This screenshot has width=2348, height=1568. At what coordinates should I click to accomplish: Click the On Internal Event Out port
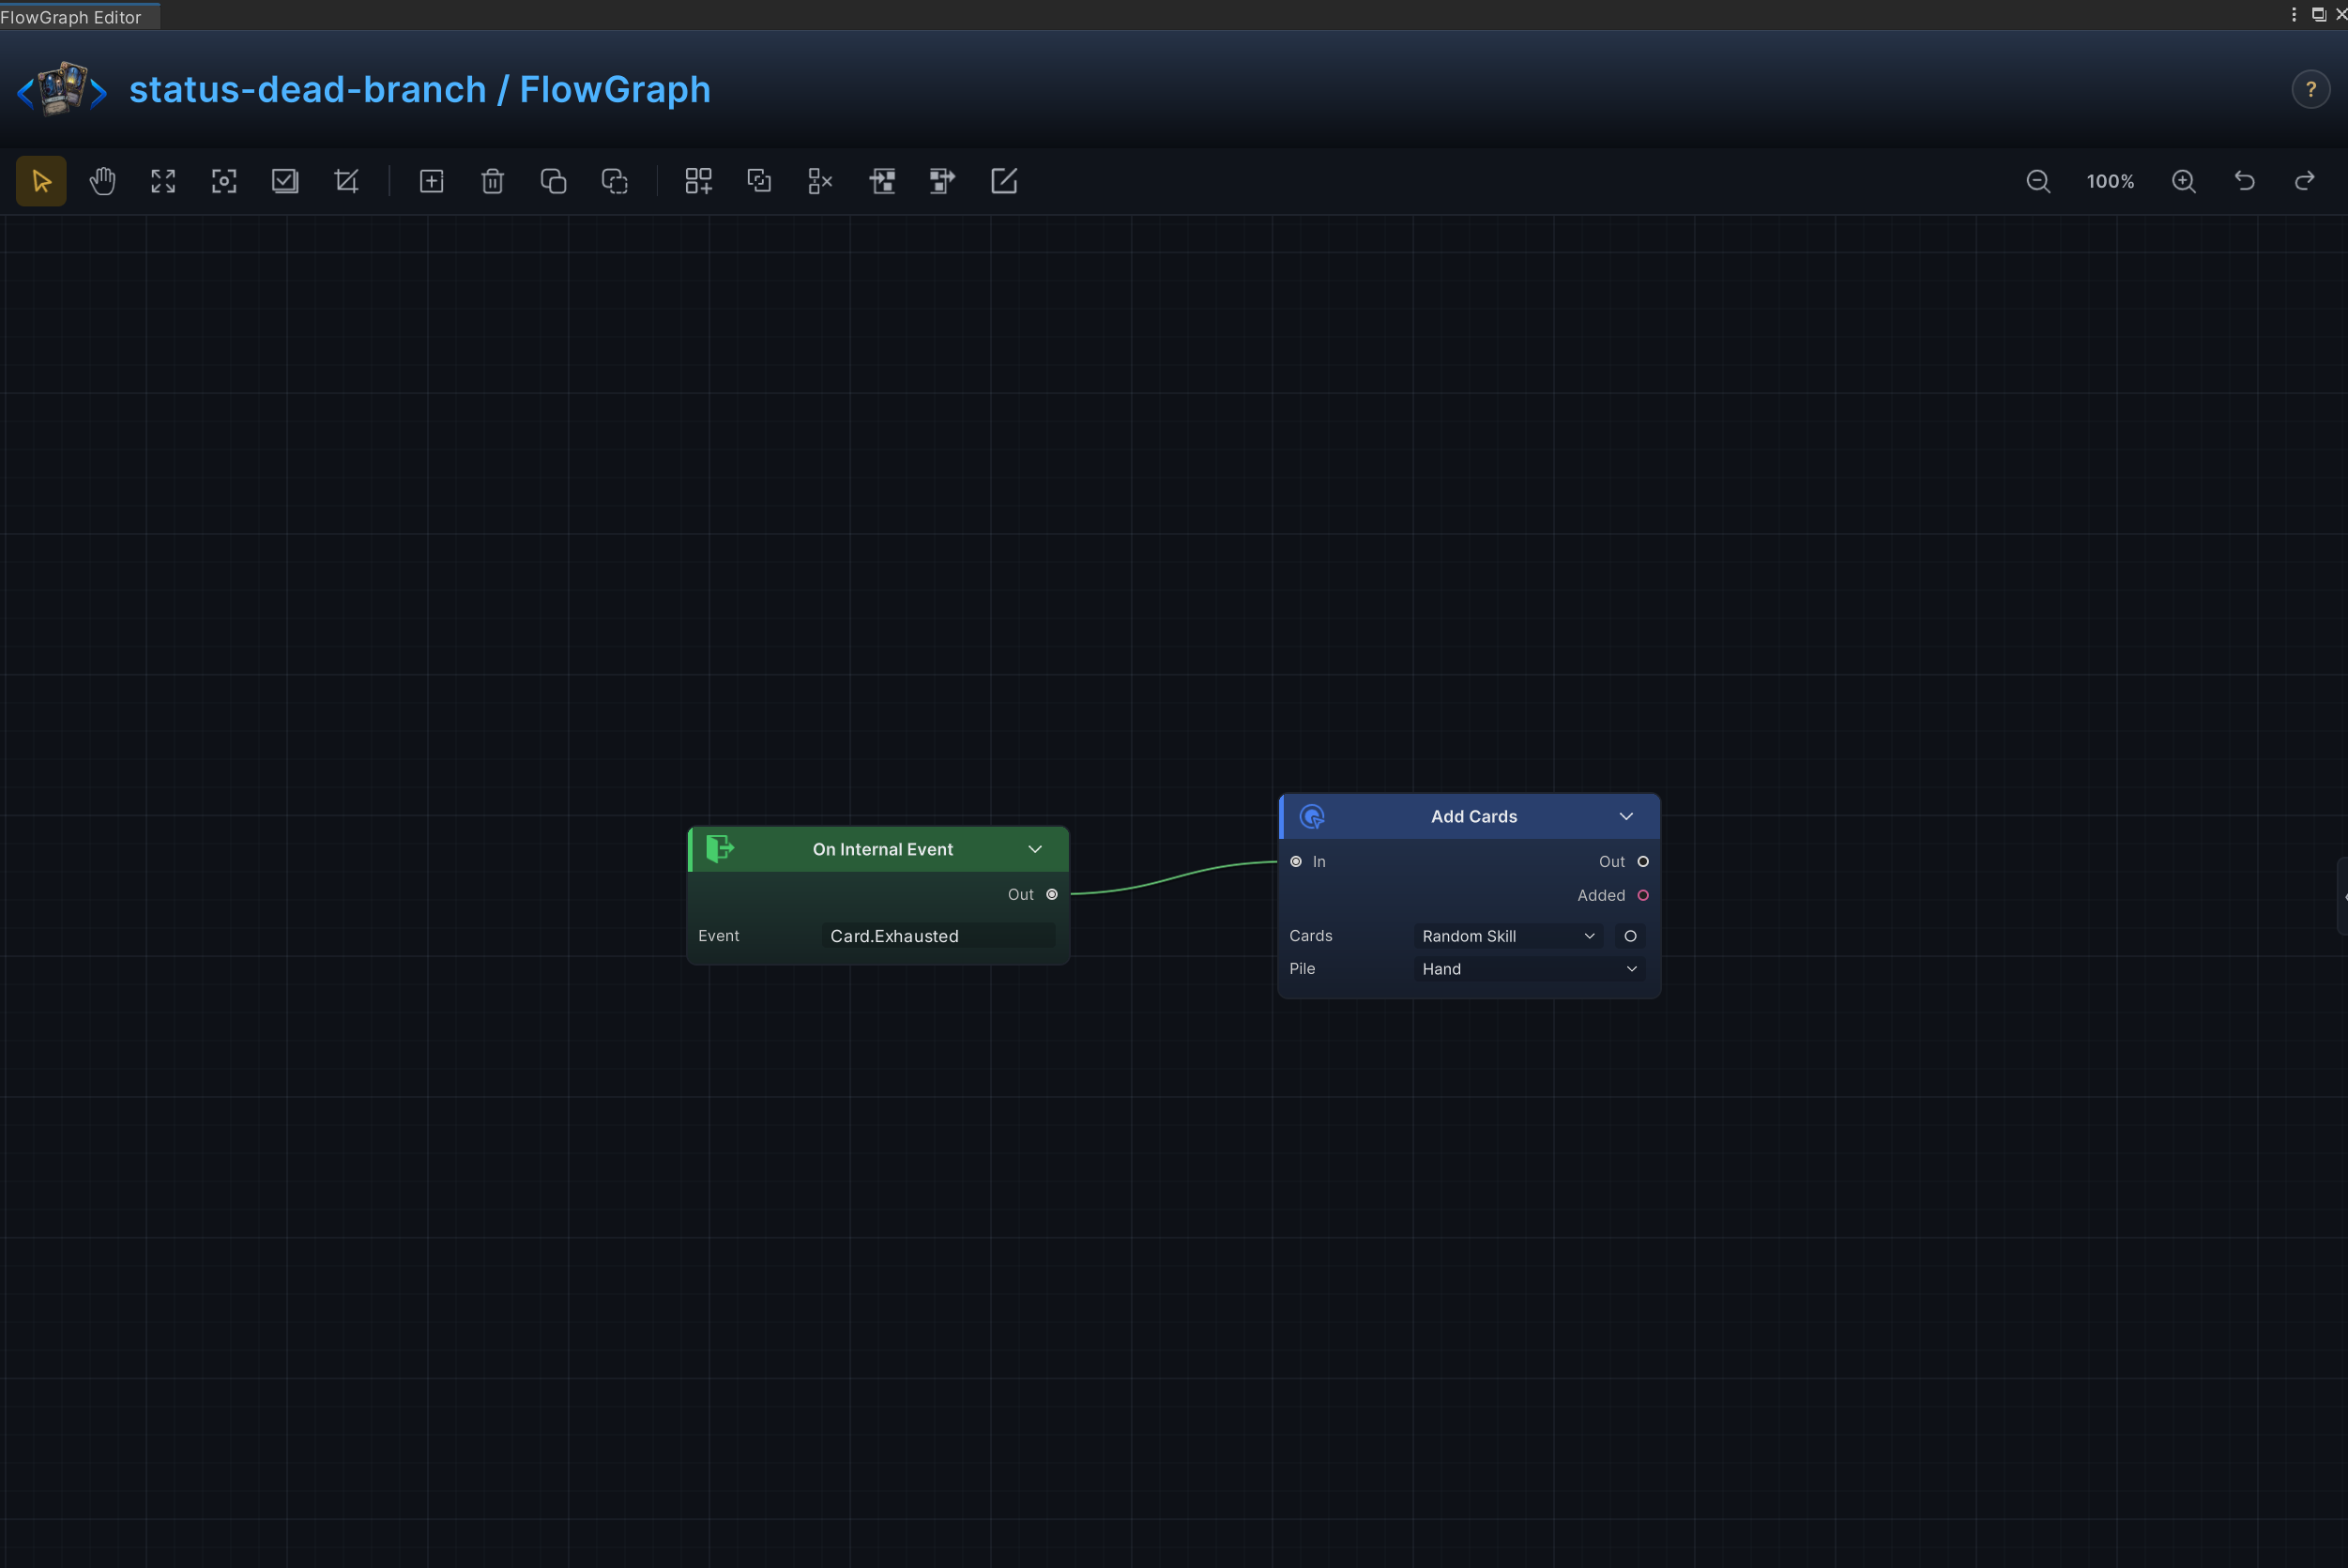1052,894
